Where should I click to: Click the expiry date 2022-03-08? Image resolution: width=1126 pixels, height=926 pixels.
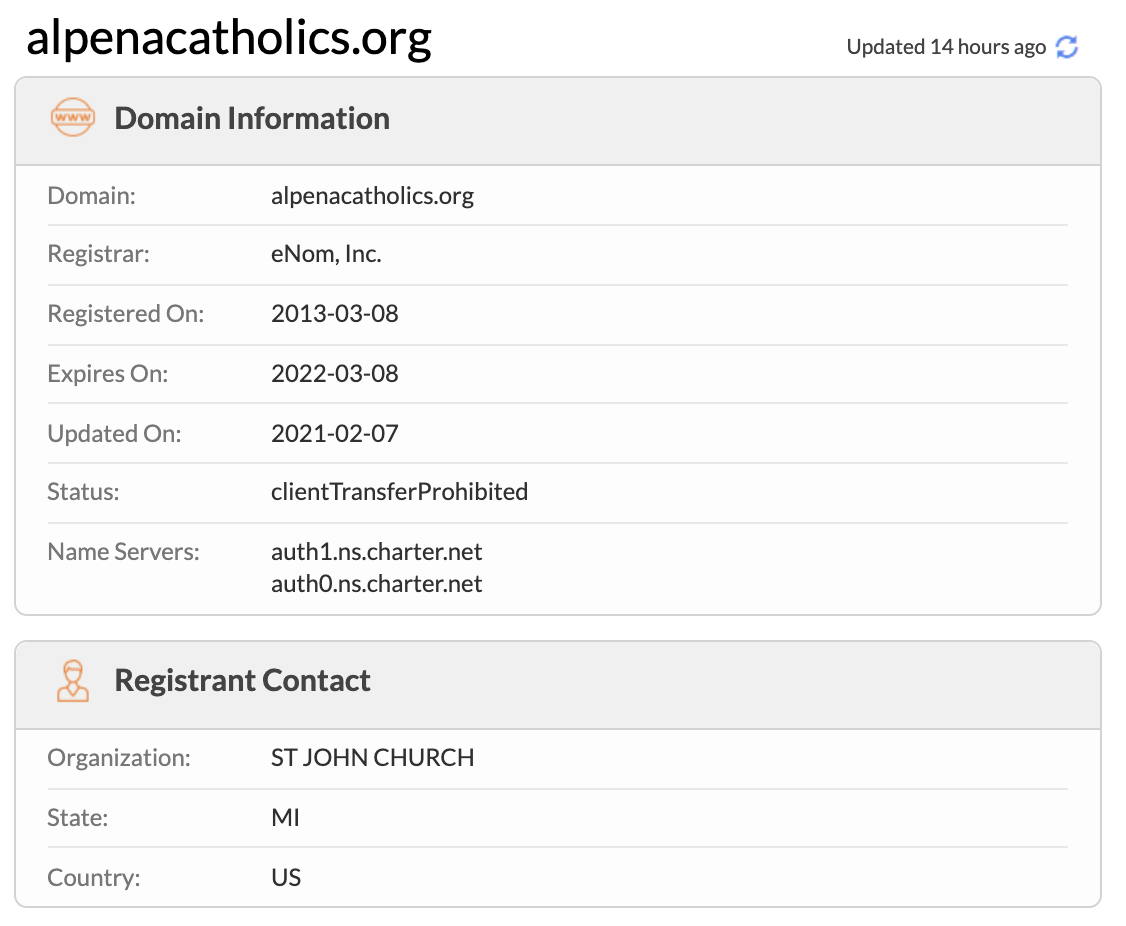click(335, 374)
